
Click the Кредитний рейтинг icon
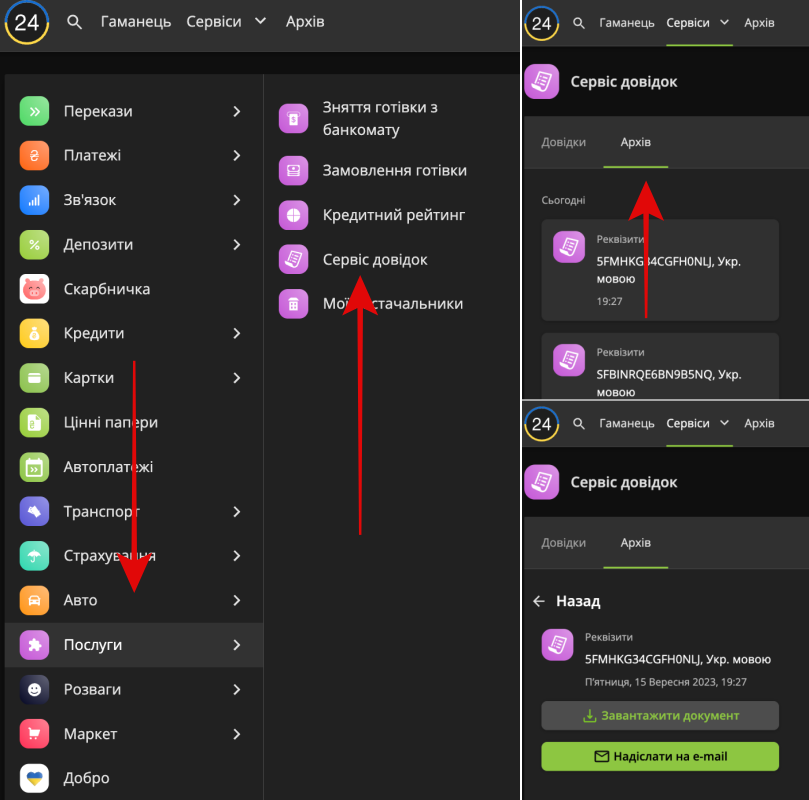pyautogui.click(x=293, y=215)
